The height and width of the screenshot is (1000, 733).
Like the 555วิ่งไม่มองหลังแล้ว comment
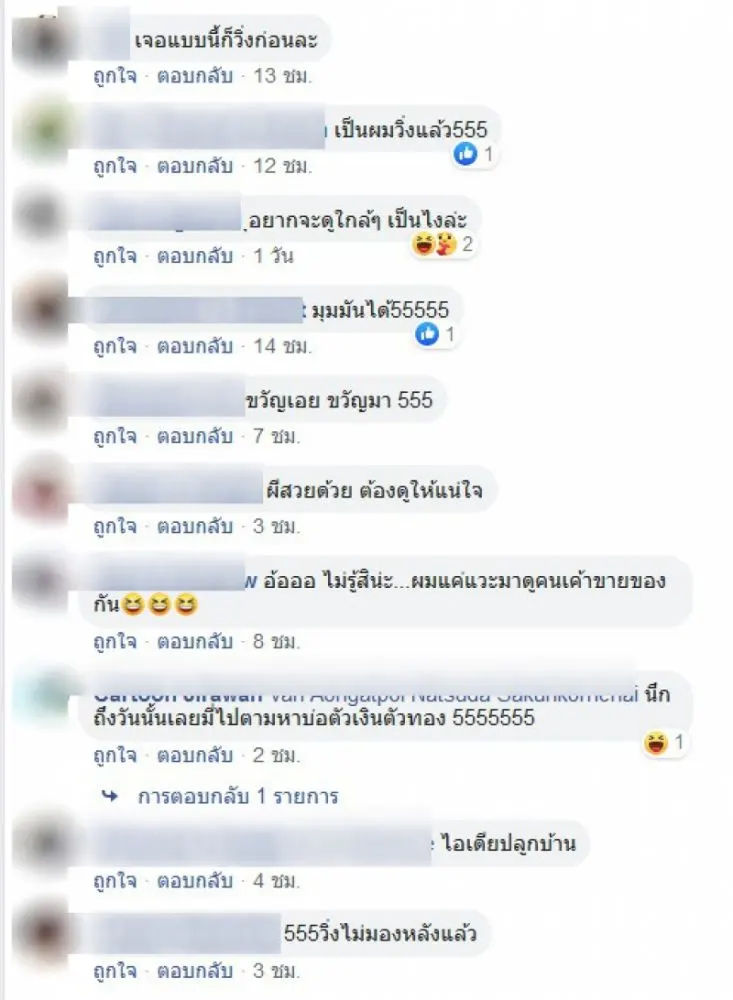[115, 971]
